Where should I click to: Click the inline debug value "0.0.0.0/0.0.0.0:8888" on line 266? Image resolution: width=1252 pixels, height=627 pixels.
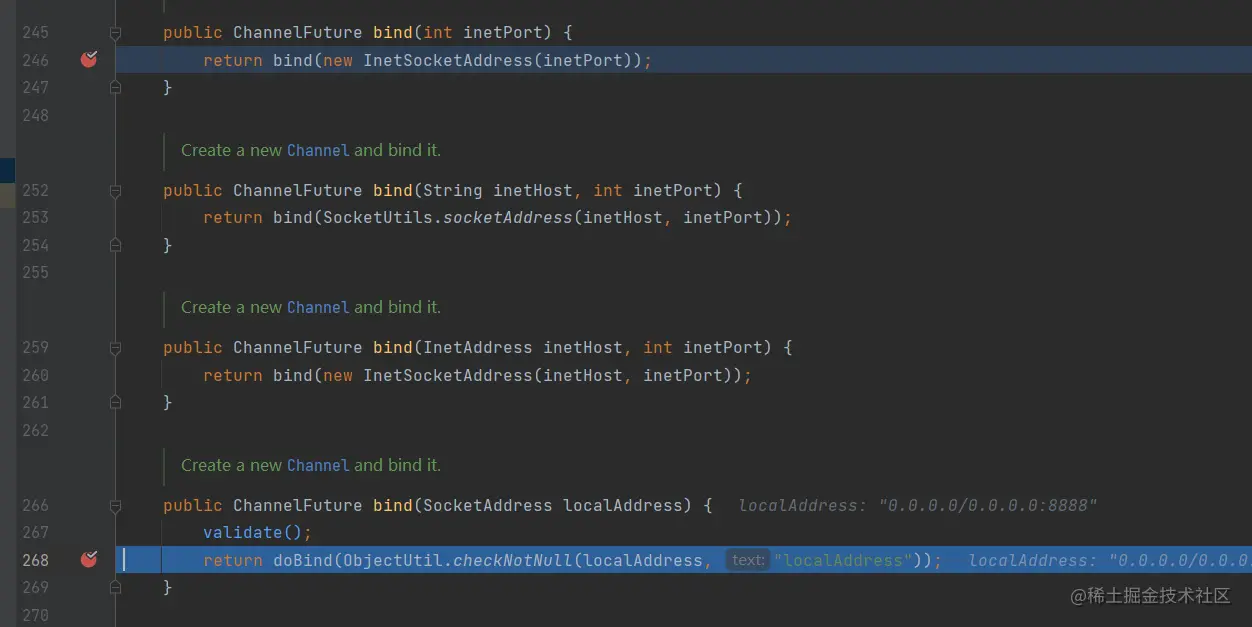pos(988,505)
